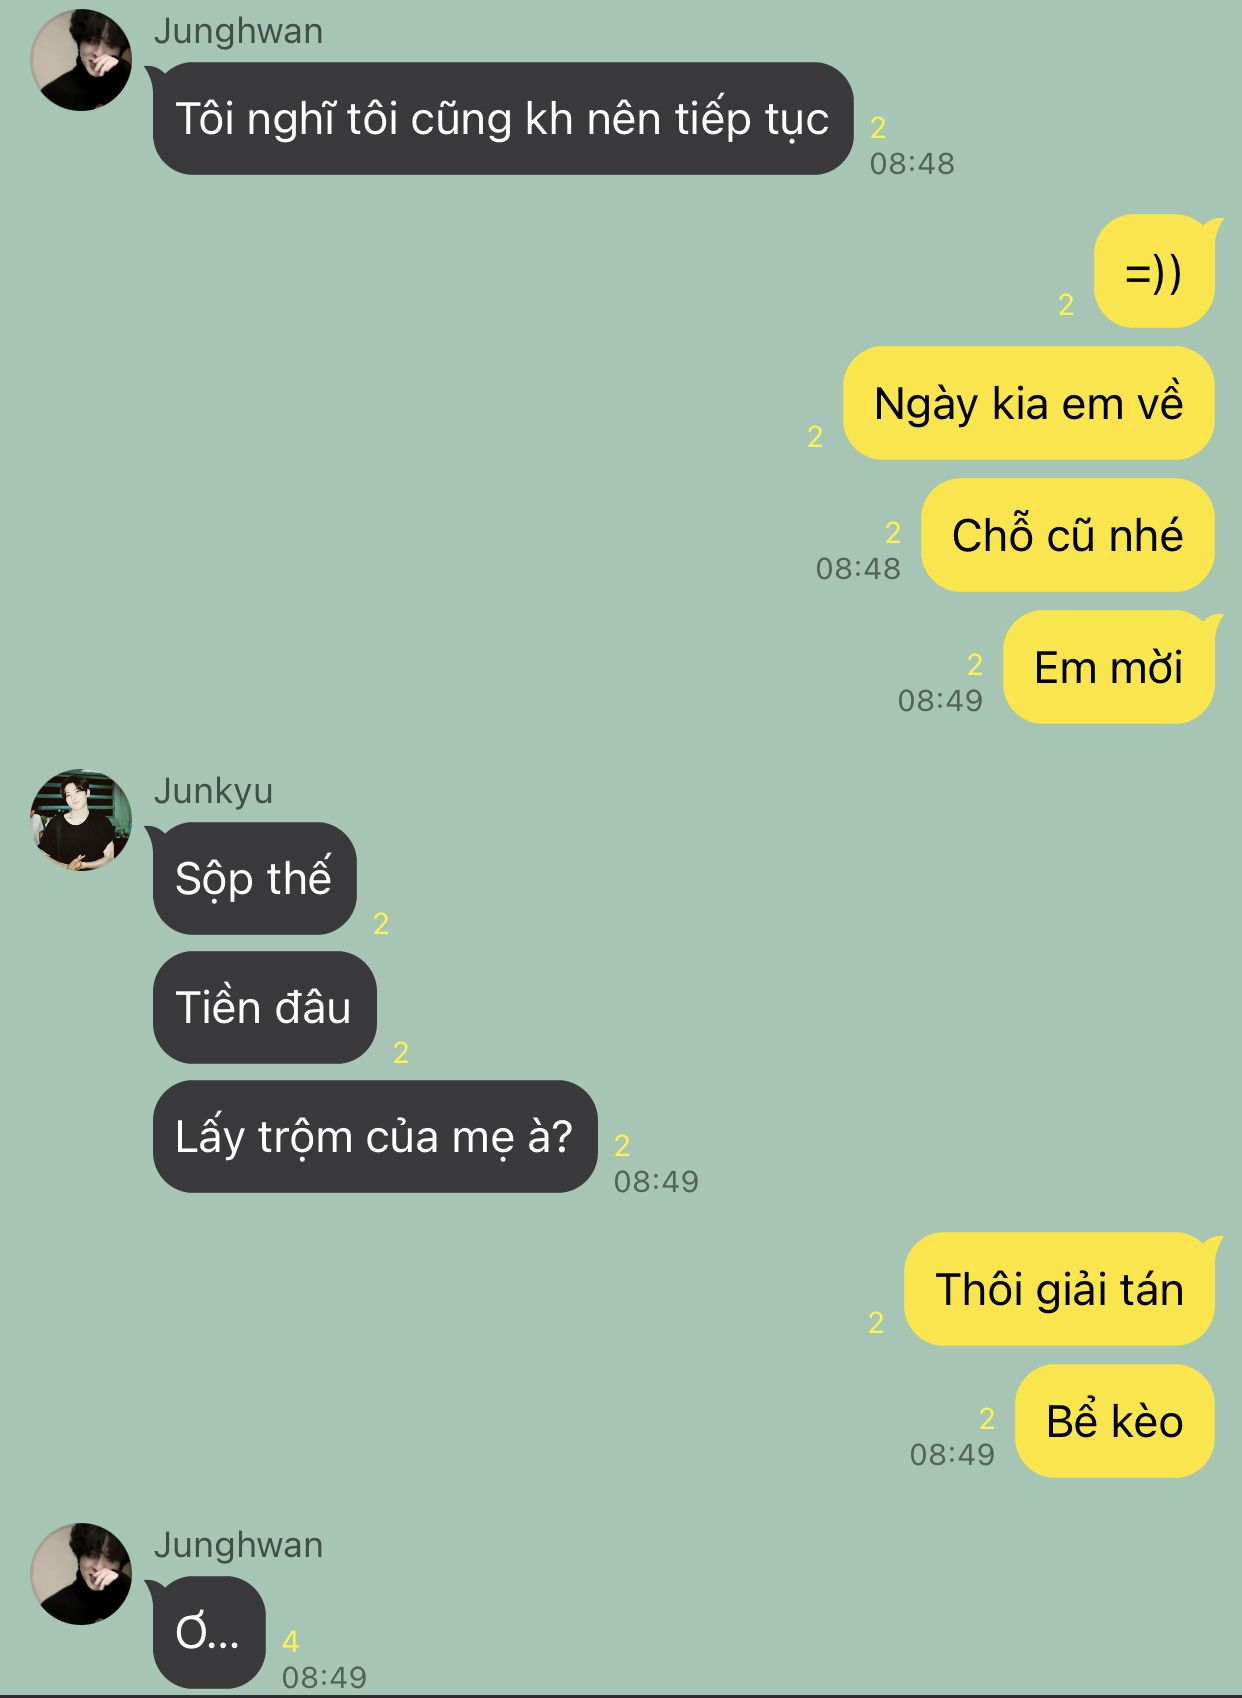The image size is (1242, 1698).
Task: Select the 'Thôi giải tán' bubble
Action: coord(1060,1289)
